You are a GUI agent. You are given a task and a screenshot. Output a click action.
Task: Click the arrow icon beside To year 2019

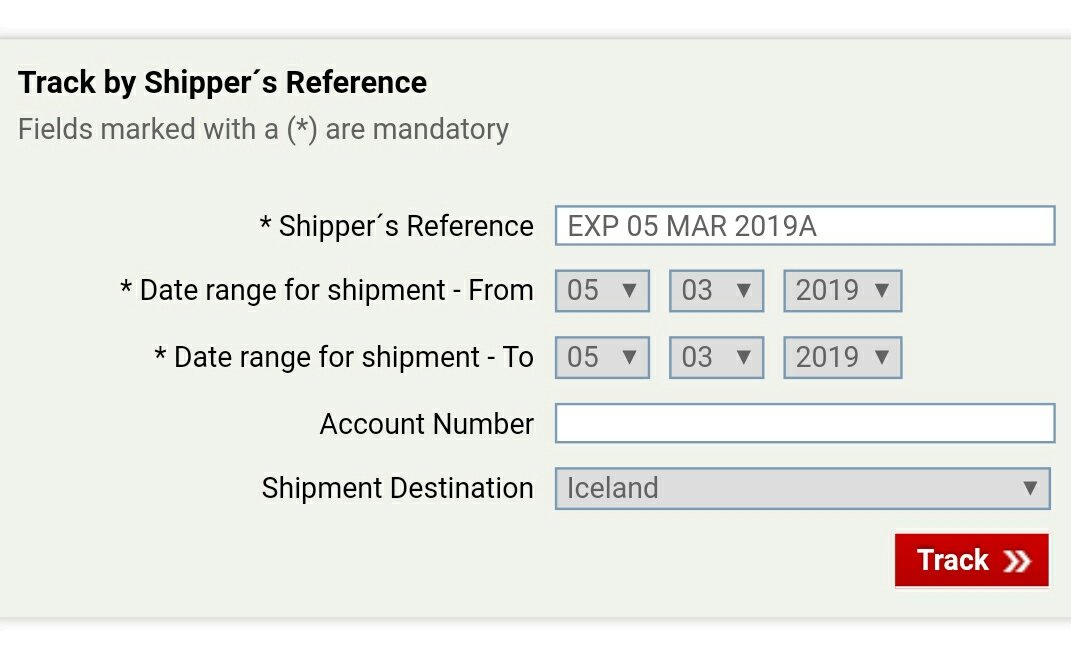point(882,357)
